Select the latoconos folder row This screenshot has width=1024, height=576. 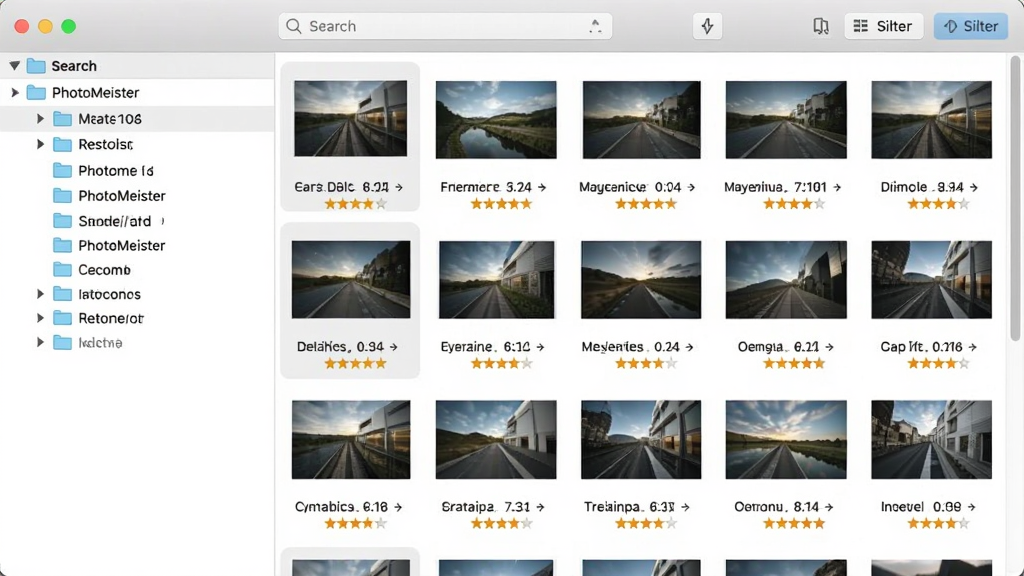click(137, 295)
